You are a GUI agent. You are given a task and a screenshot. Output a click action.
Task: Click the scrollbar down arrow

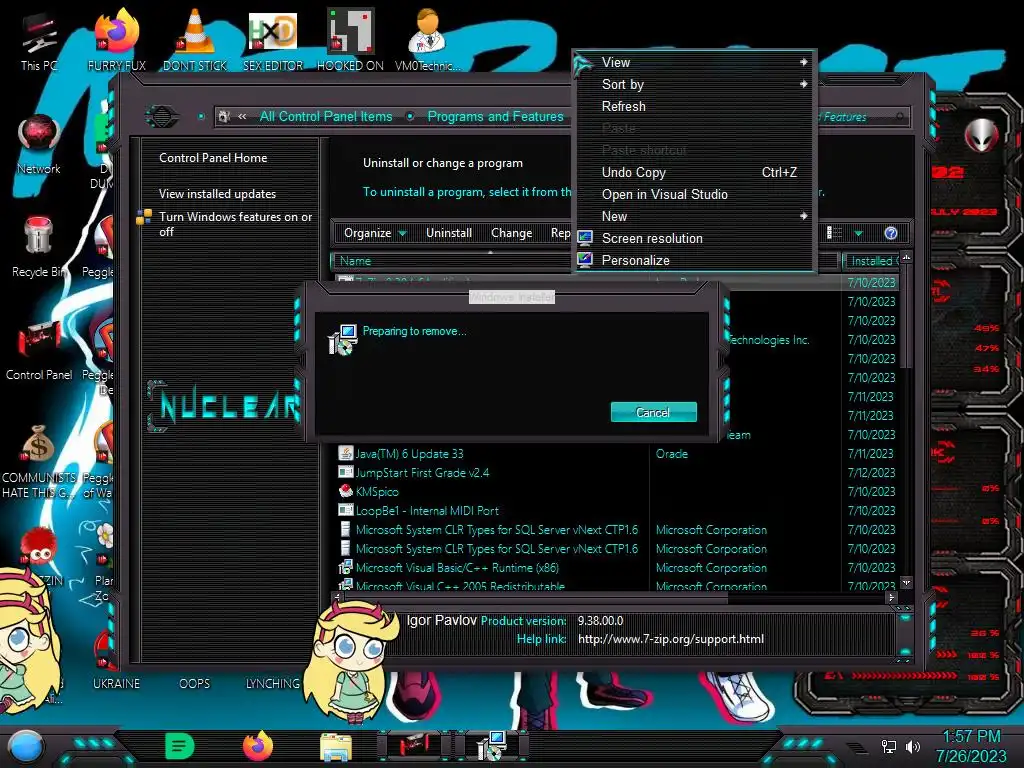tap(906, 582)
